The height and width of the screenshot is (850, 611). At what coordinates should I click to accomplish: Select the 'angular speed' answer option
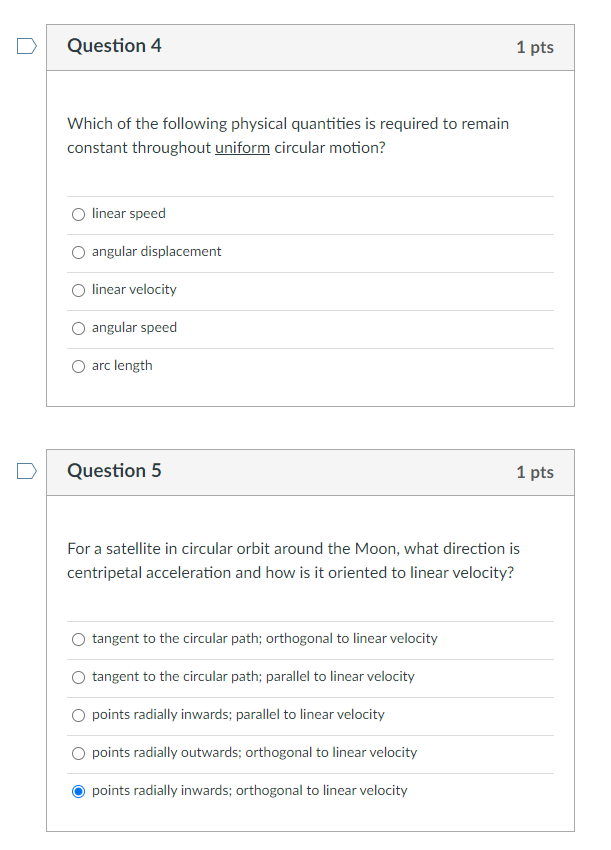[x=78, y=328]
